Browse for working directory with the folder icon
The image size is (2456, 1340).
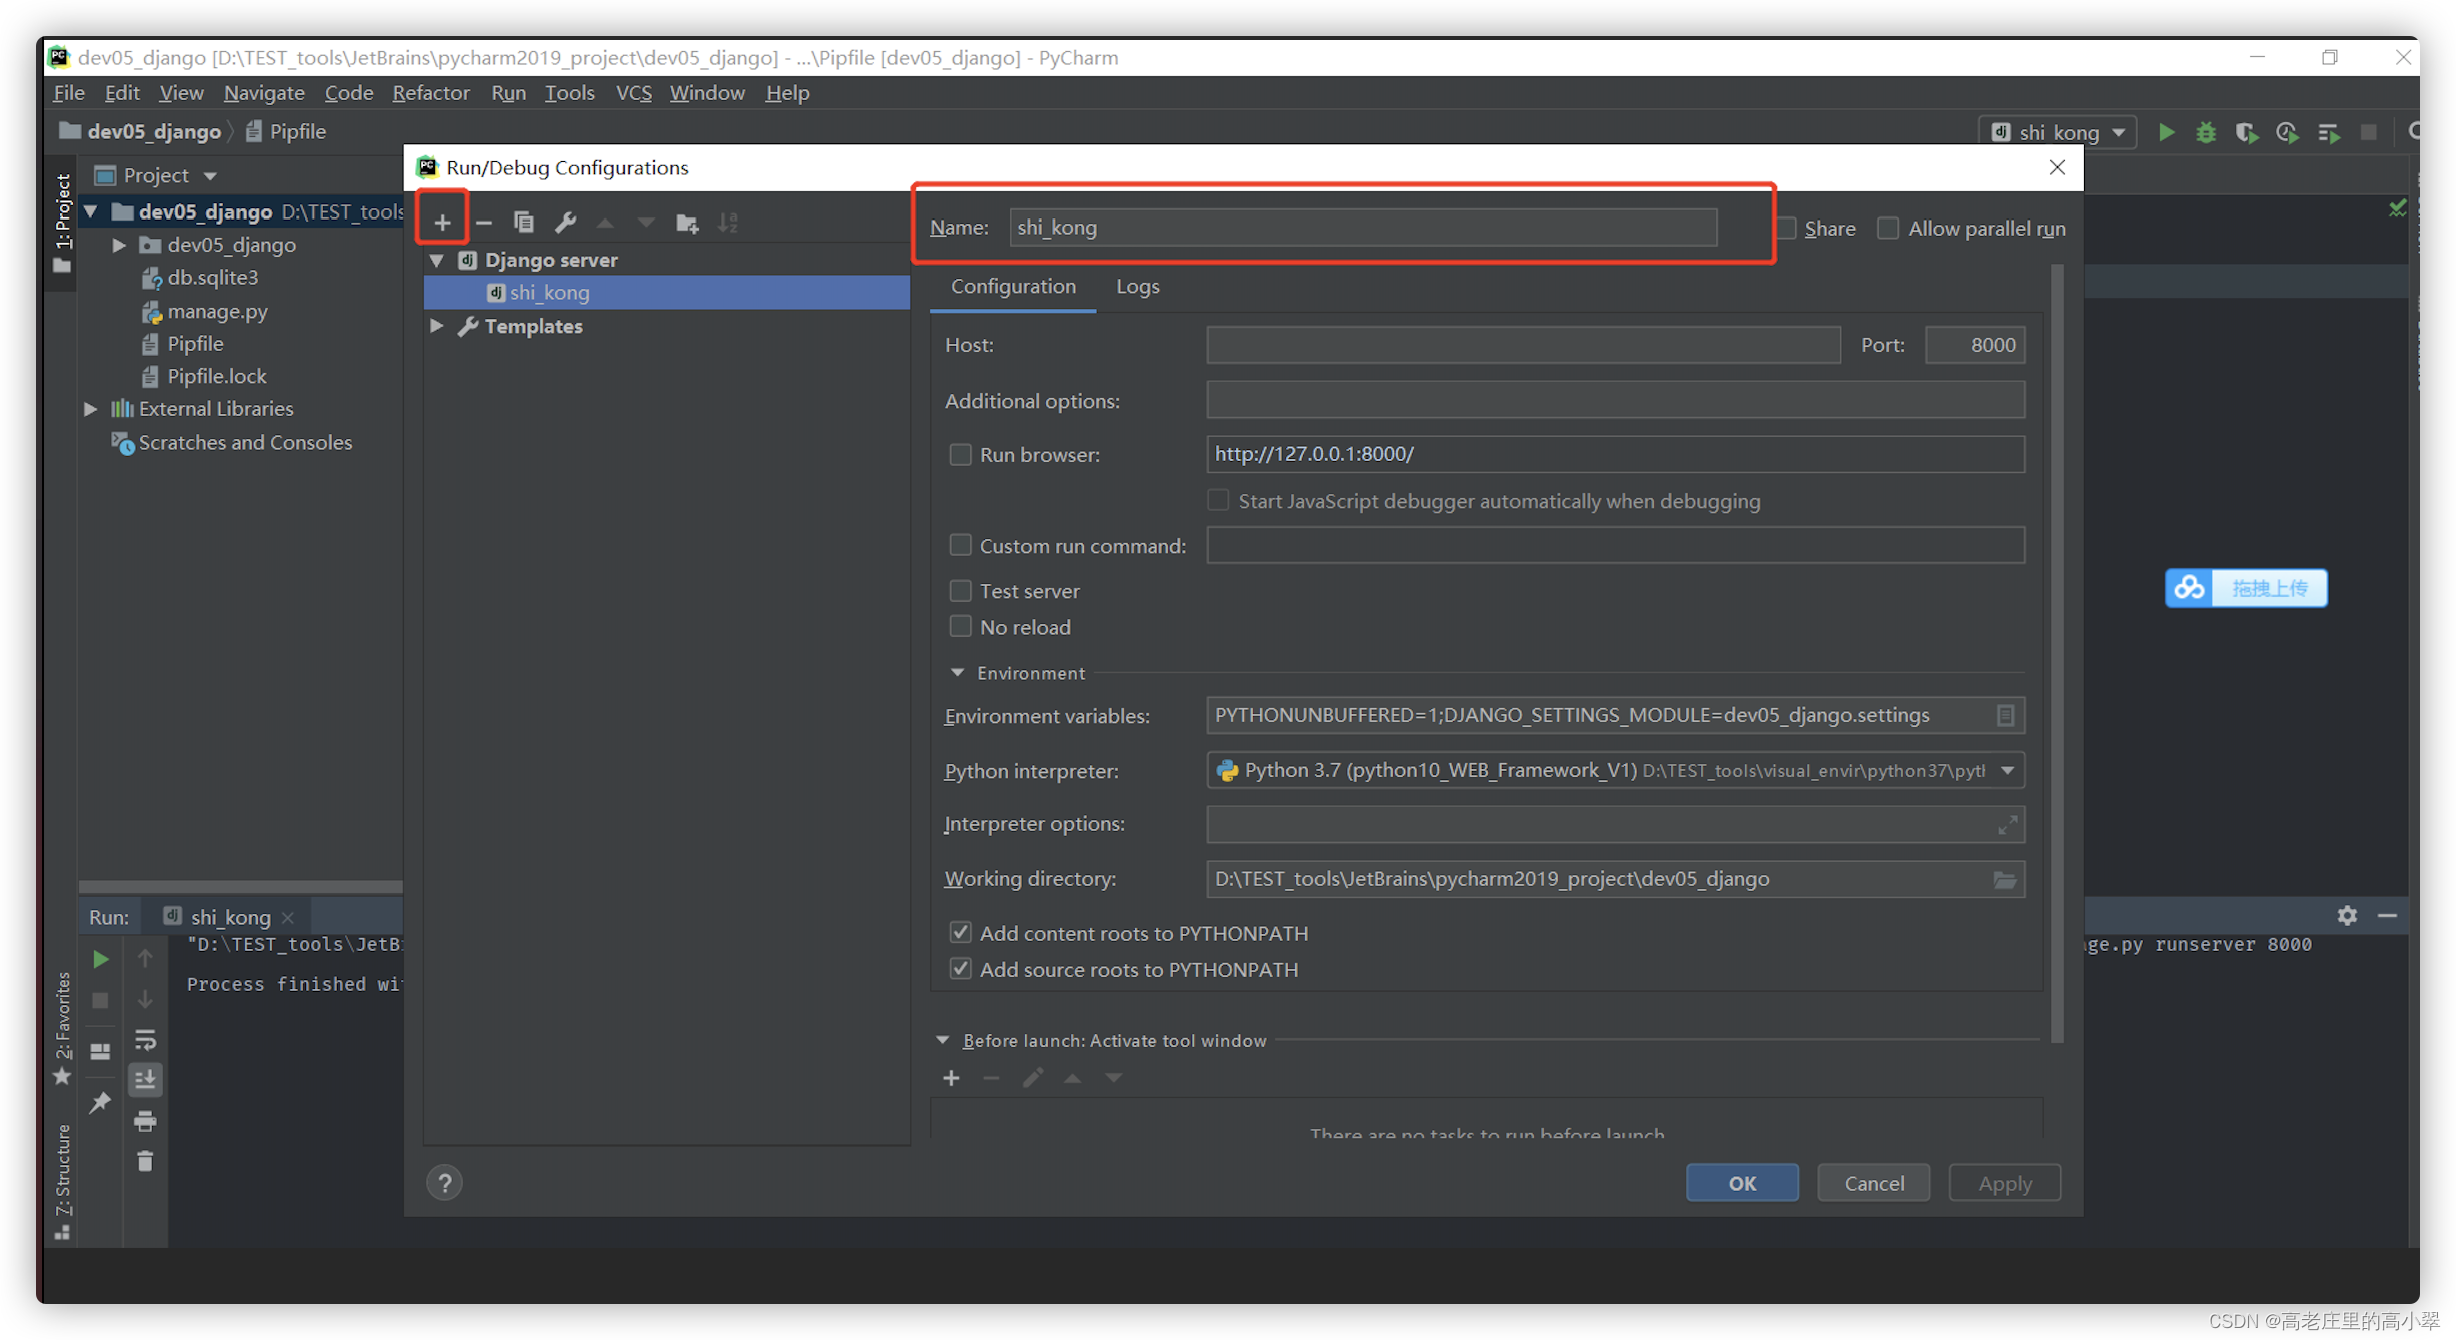tap(2004, 879)
